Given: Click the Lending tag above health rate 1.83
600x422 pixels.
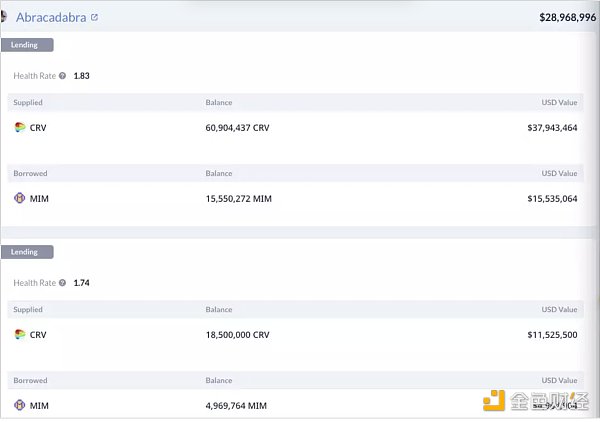Looking at the screenshot, I should (x=27, y=45).
